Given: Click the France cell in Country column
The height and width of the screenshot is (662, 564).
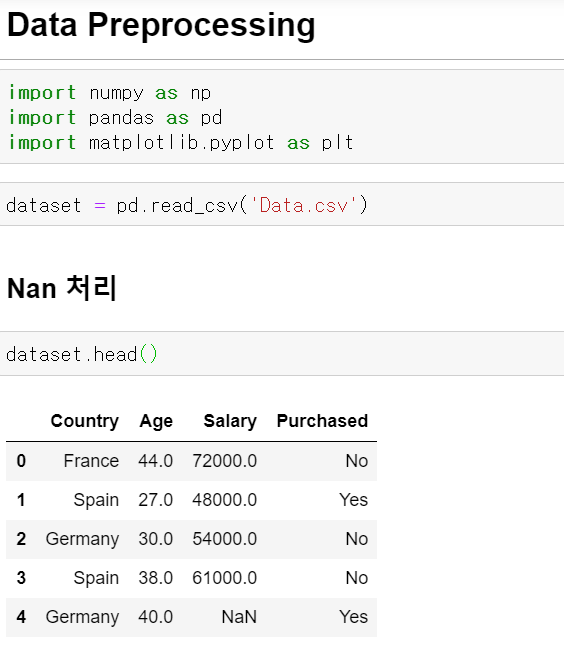Looking at the screenshot, I should tap(91, 461).
